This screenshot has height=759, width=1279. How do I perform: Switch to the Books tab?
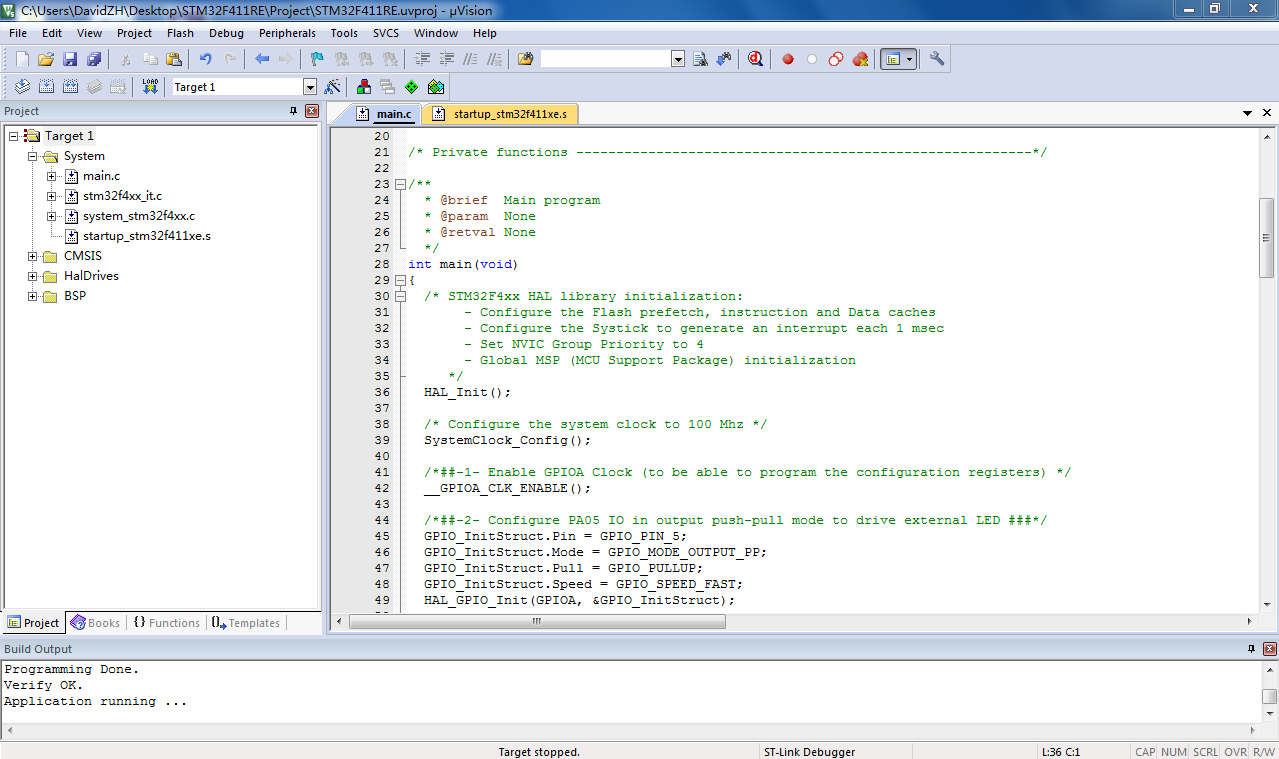tap(95, 622)
